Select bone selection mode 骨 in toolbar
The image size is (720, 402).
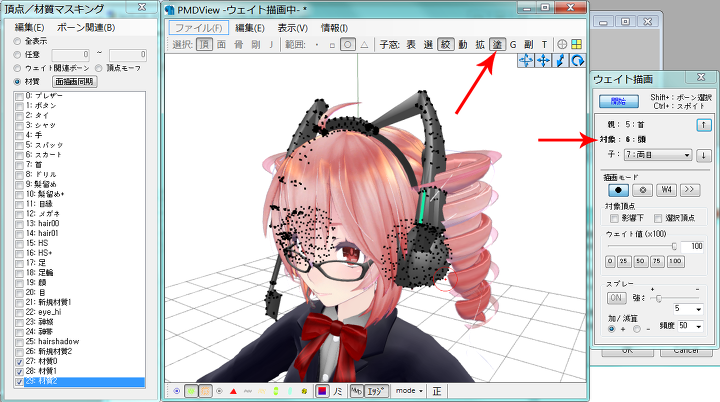(x=238, y=45)
